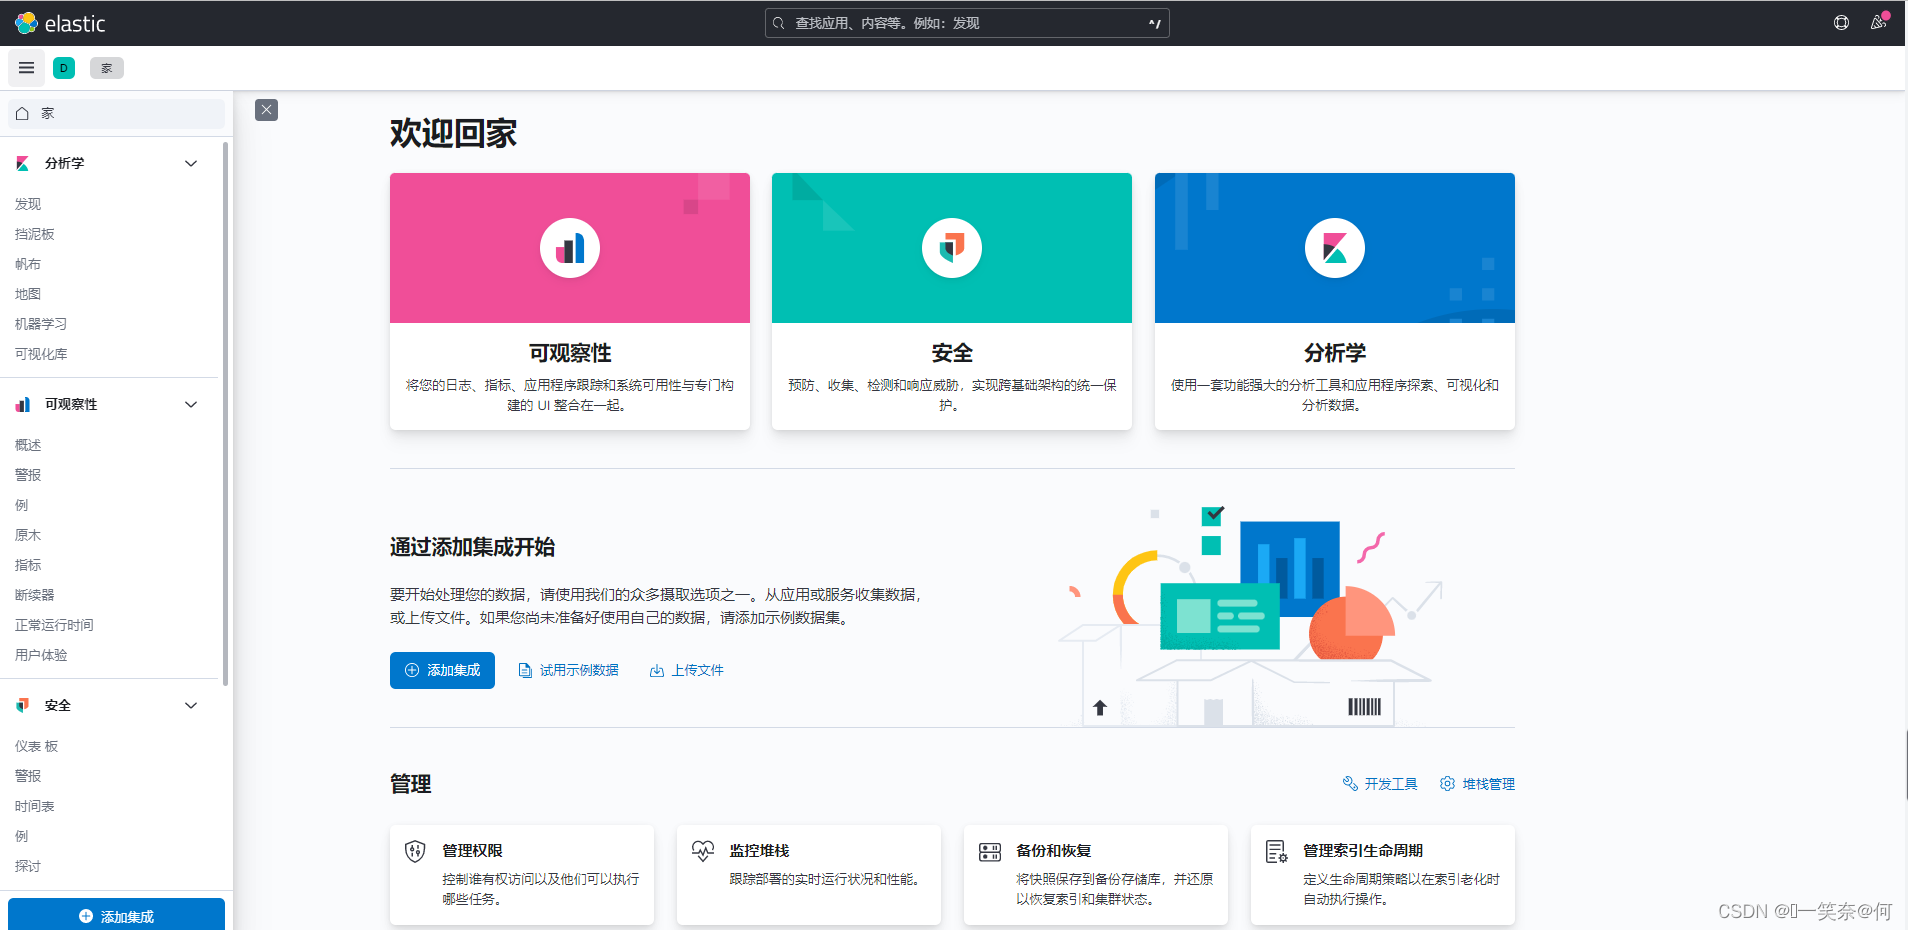1908x930 pixels.
Task: Click the 安全 sidebar shield icon
Action: [23, 705]
